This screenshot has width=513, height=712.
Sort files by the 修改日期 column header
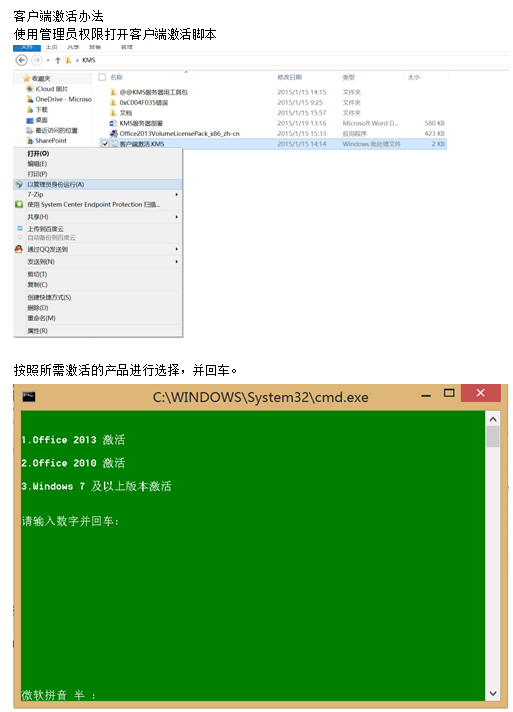(x=289, y=77)
